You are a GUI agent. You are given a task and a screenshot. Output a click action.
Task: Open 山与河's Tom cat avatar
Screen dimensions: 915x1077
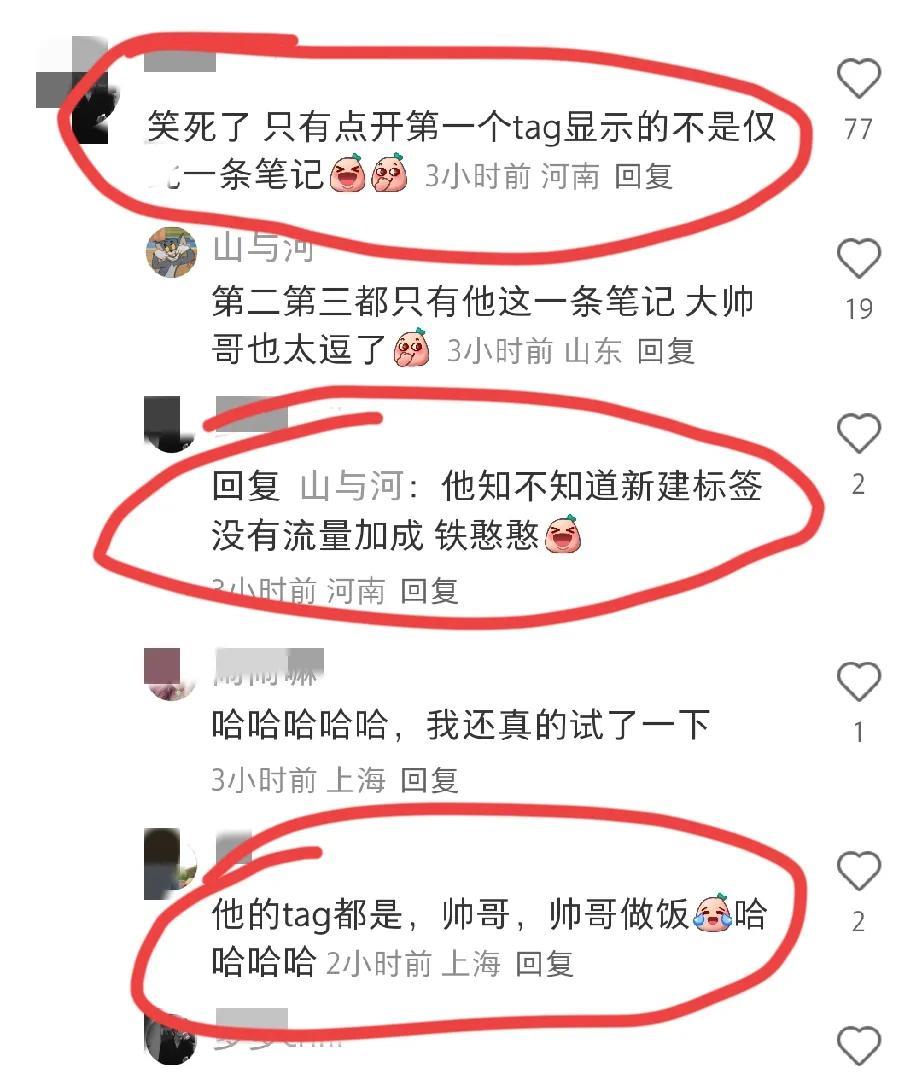pyautogui.click(x=171, y=252)
